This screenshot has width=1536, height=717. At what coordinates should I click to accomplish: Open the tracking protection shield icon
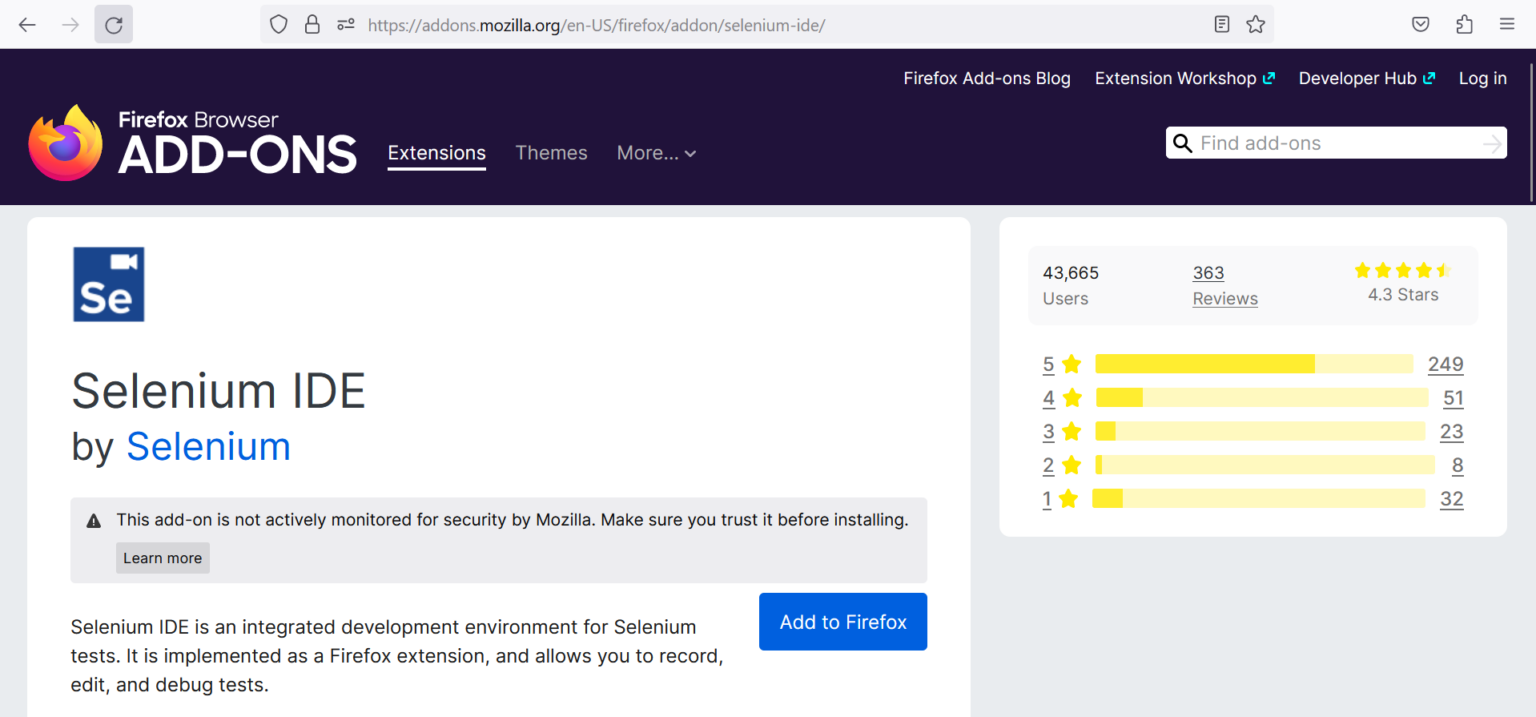(279, 25)
